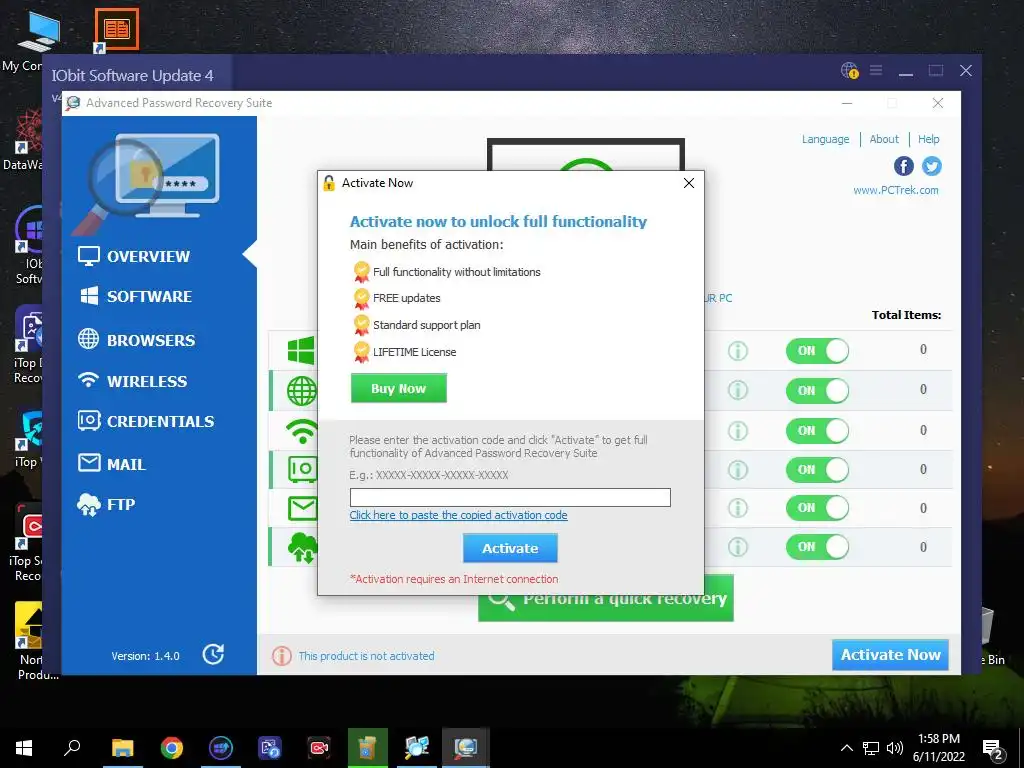Click the info icon in the browsers globe row
Image resolution: width=1024 pixels, height=768 pixels.
click(737, 391)
